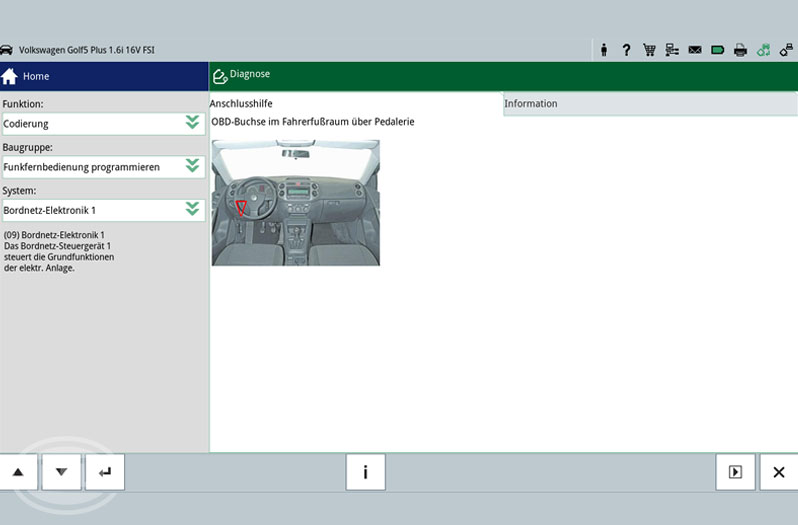Click the person/user icon in top bar

604,50
